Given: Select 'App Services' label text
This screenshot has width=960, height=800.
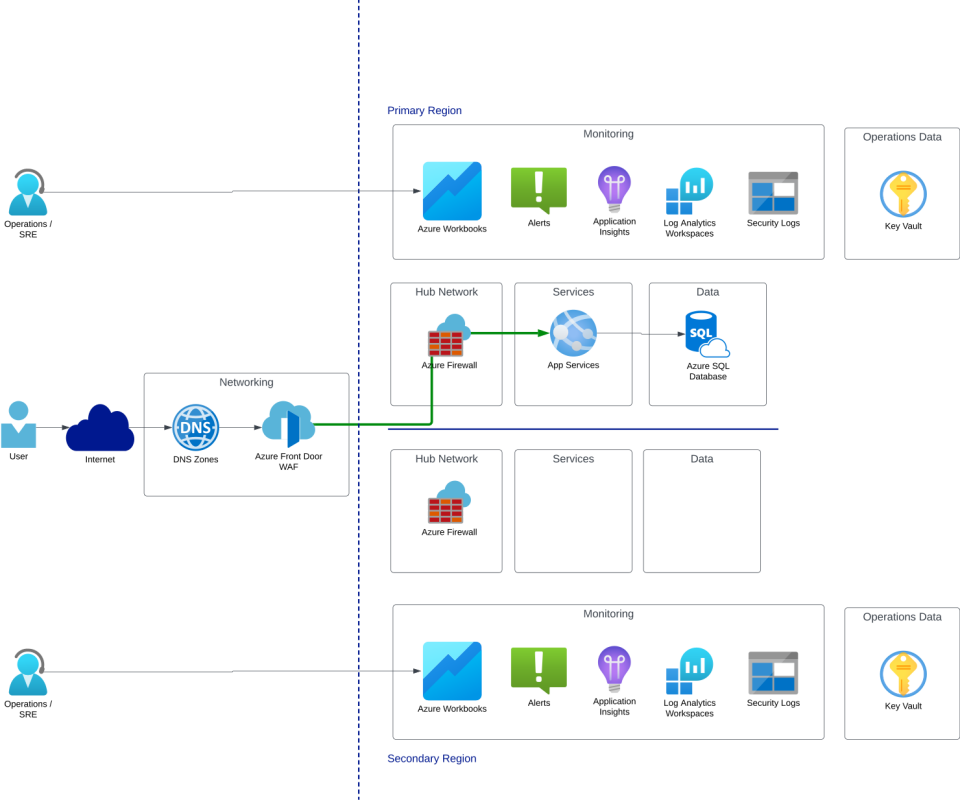Looking at the screenshot, I should pyautogui.click(x=573, y=365).
